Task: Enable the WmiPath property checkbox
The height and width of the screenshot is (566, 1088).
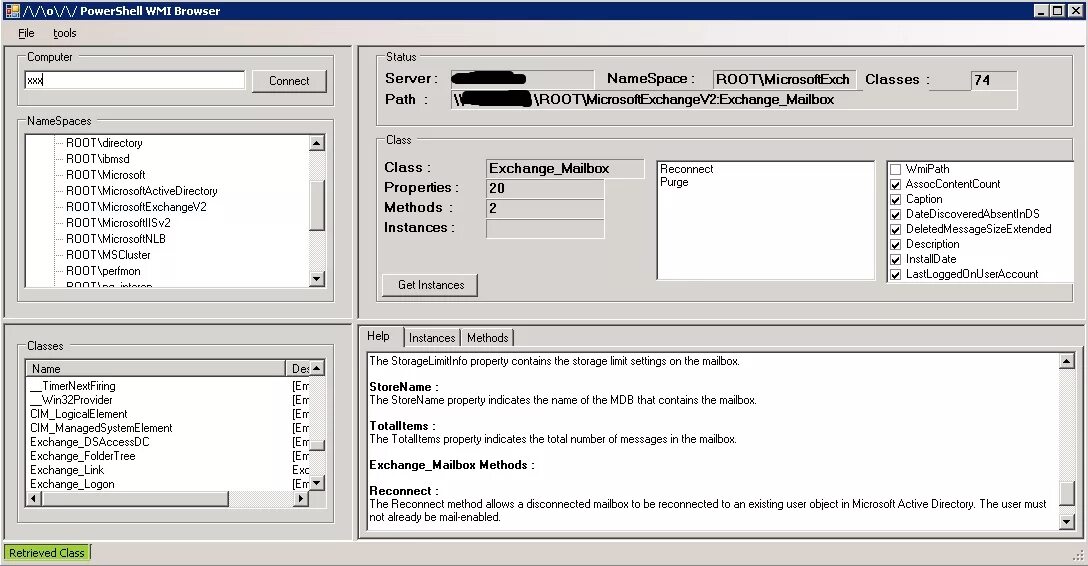Action: click(x=895, y=169)
